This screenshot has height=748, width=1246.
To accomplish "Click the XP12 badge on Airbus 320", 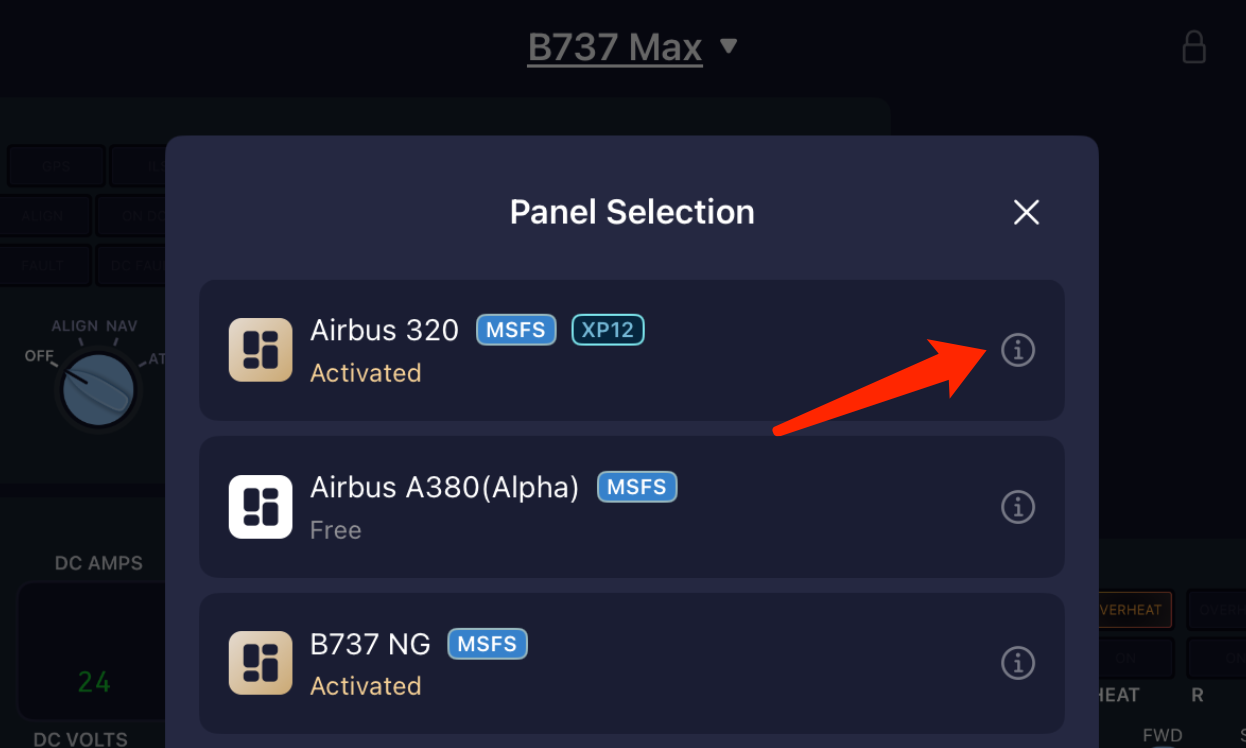I will tap(608, 330).
